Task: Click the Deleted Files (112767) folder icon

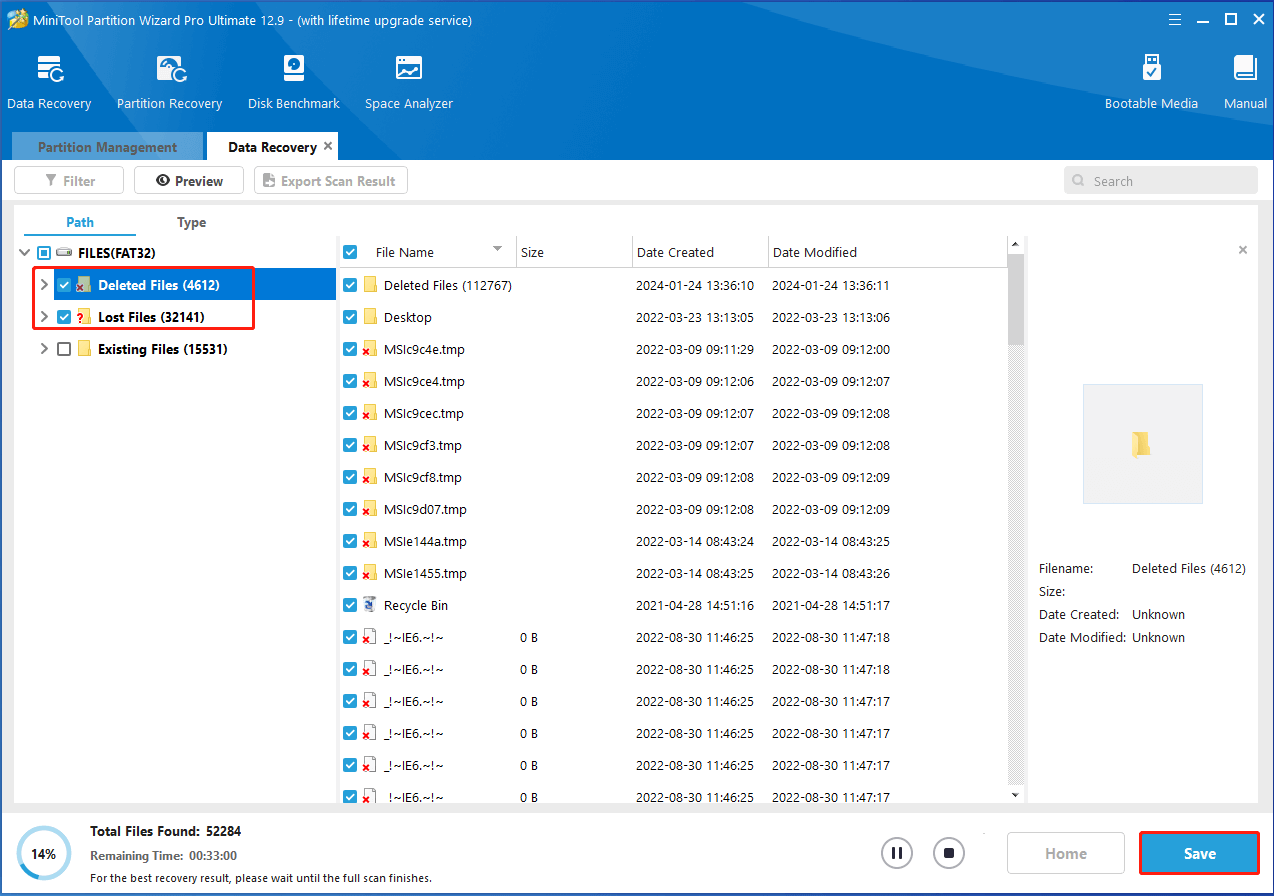Action: 369,285
